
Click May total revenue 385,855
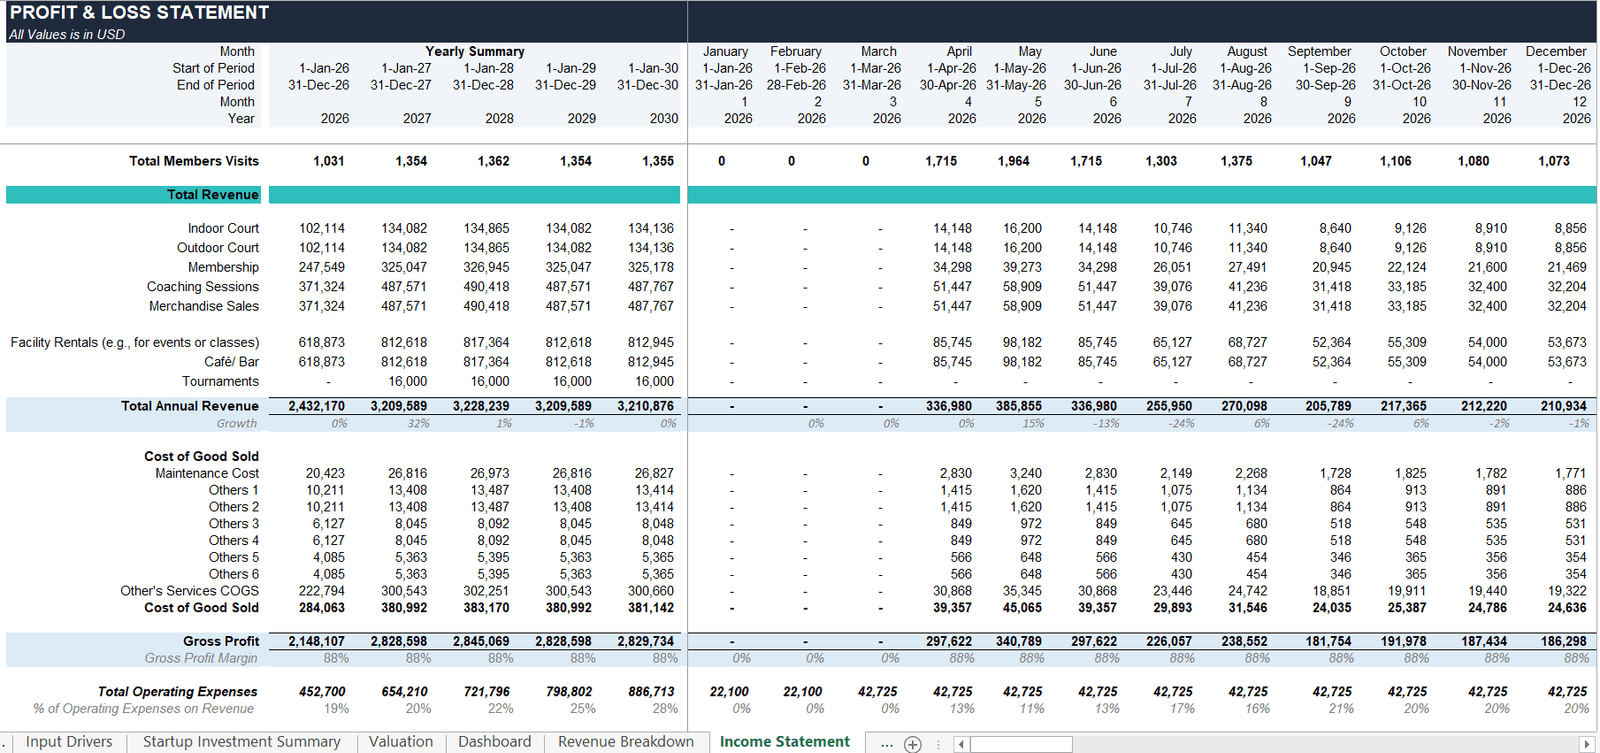1018,406
